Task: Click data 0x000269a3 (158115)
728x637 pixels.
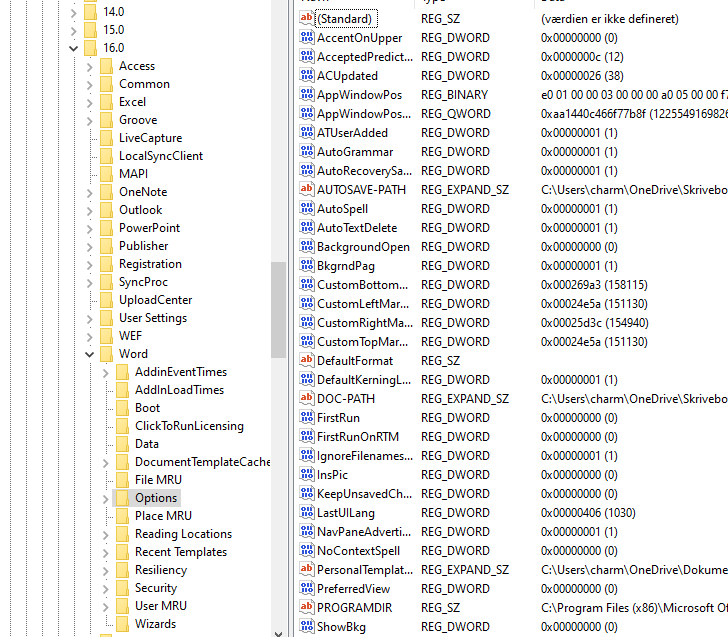Action: pyautogui.click(x=594, y=284)
